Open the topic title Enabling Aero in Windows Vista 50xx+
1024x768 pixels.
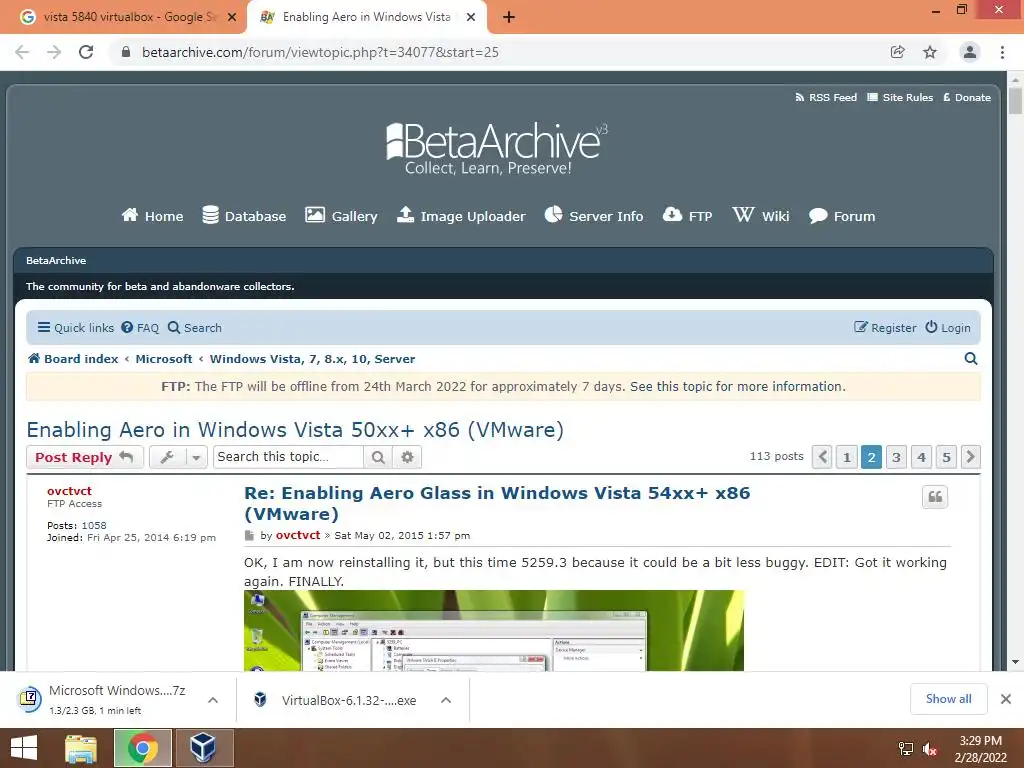point(295,430)
